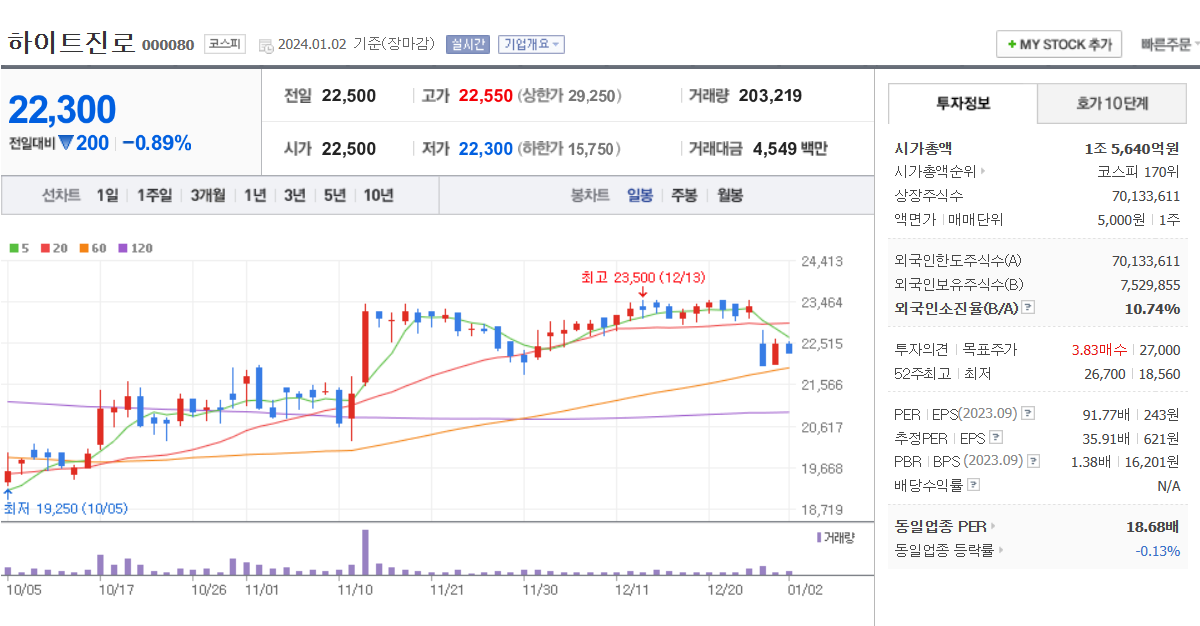The height and width of the screenshot is (626, 1200).
Task: Click the stock code 000080
Action: tap(168, 45)
